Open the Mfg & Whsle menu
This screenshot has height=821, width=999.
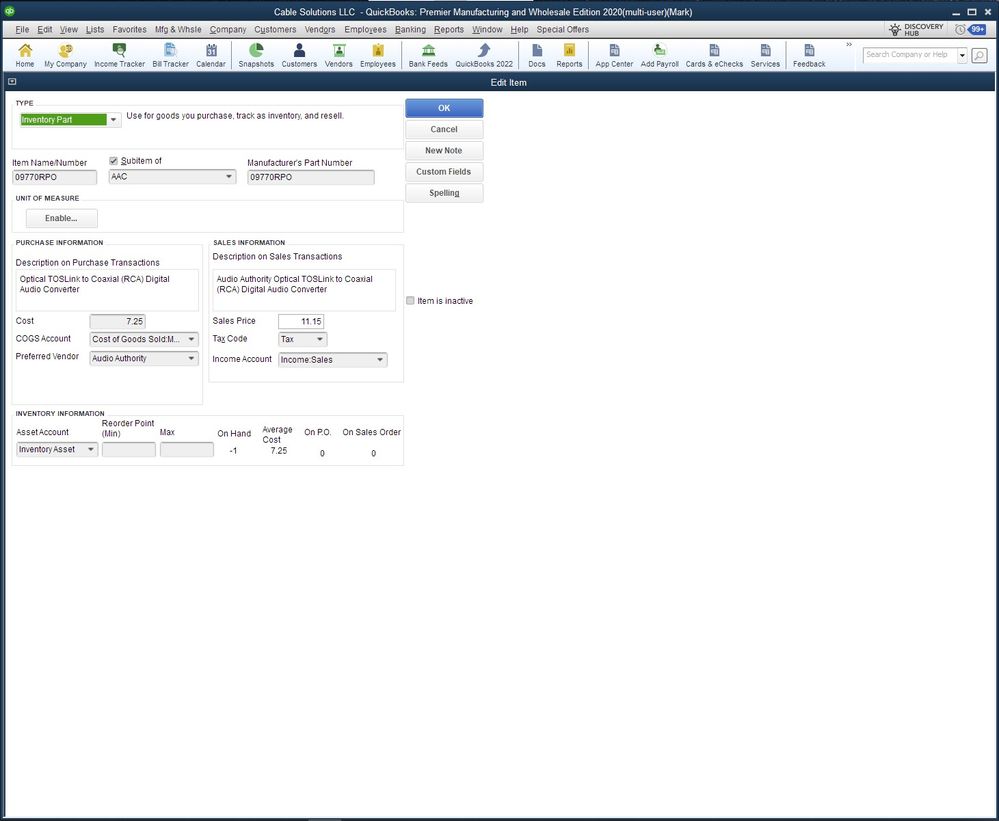[x=178, y=29]
